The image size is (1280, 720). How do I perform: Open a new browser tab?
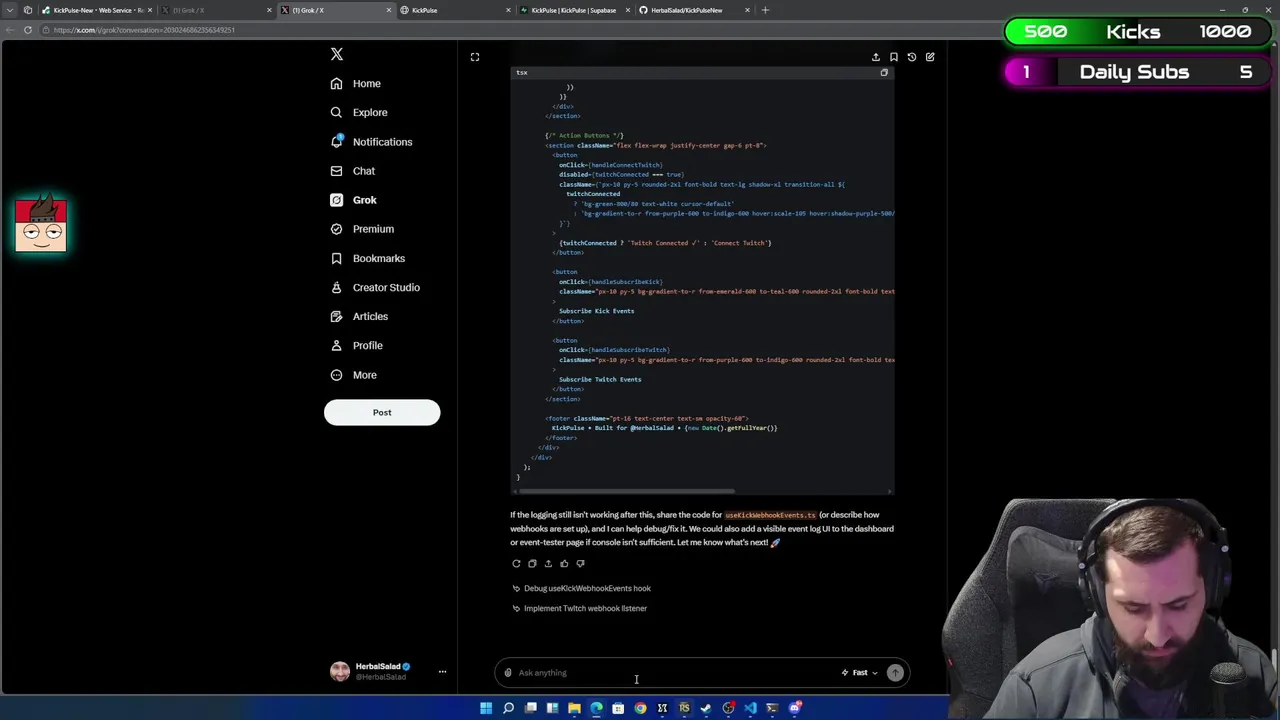click(765, 10)
